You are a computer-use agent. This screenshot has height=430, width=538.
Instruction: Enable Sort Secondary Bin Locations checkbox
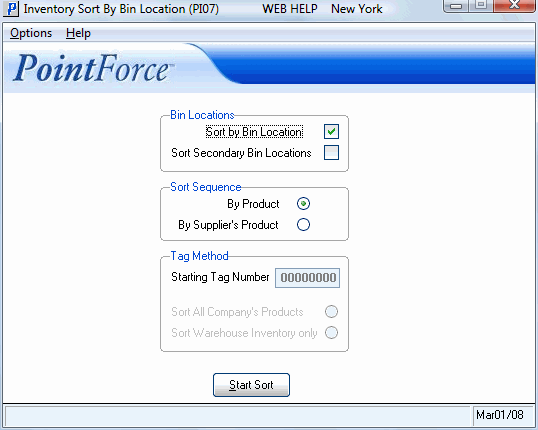[331, 153]
